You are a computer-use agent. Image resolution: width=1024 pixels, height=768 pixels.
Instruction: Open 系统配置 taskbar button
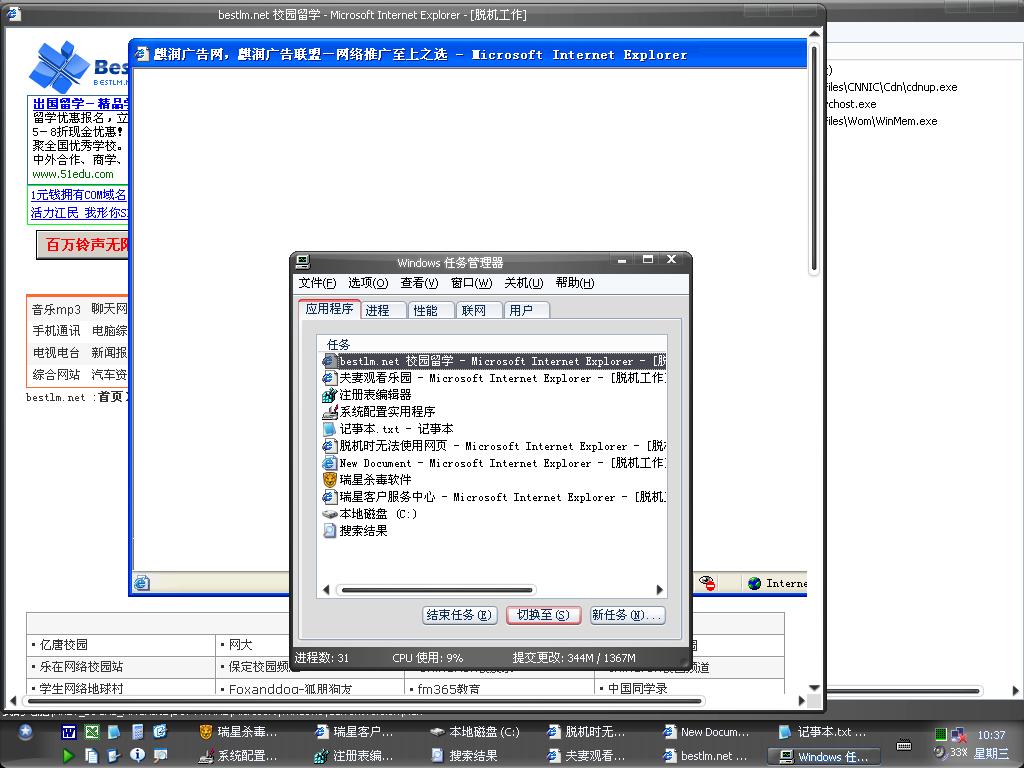point(238,756)
